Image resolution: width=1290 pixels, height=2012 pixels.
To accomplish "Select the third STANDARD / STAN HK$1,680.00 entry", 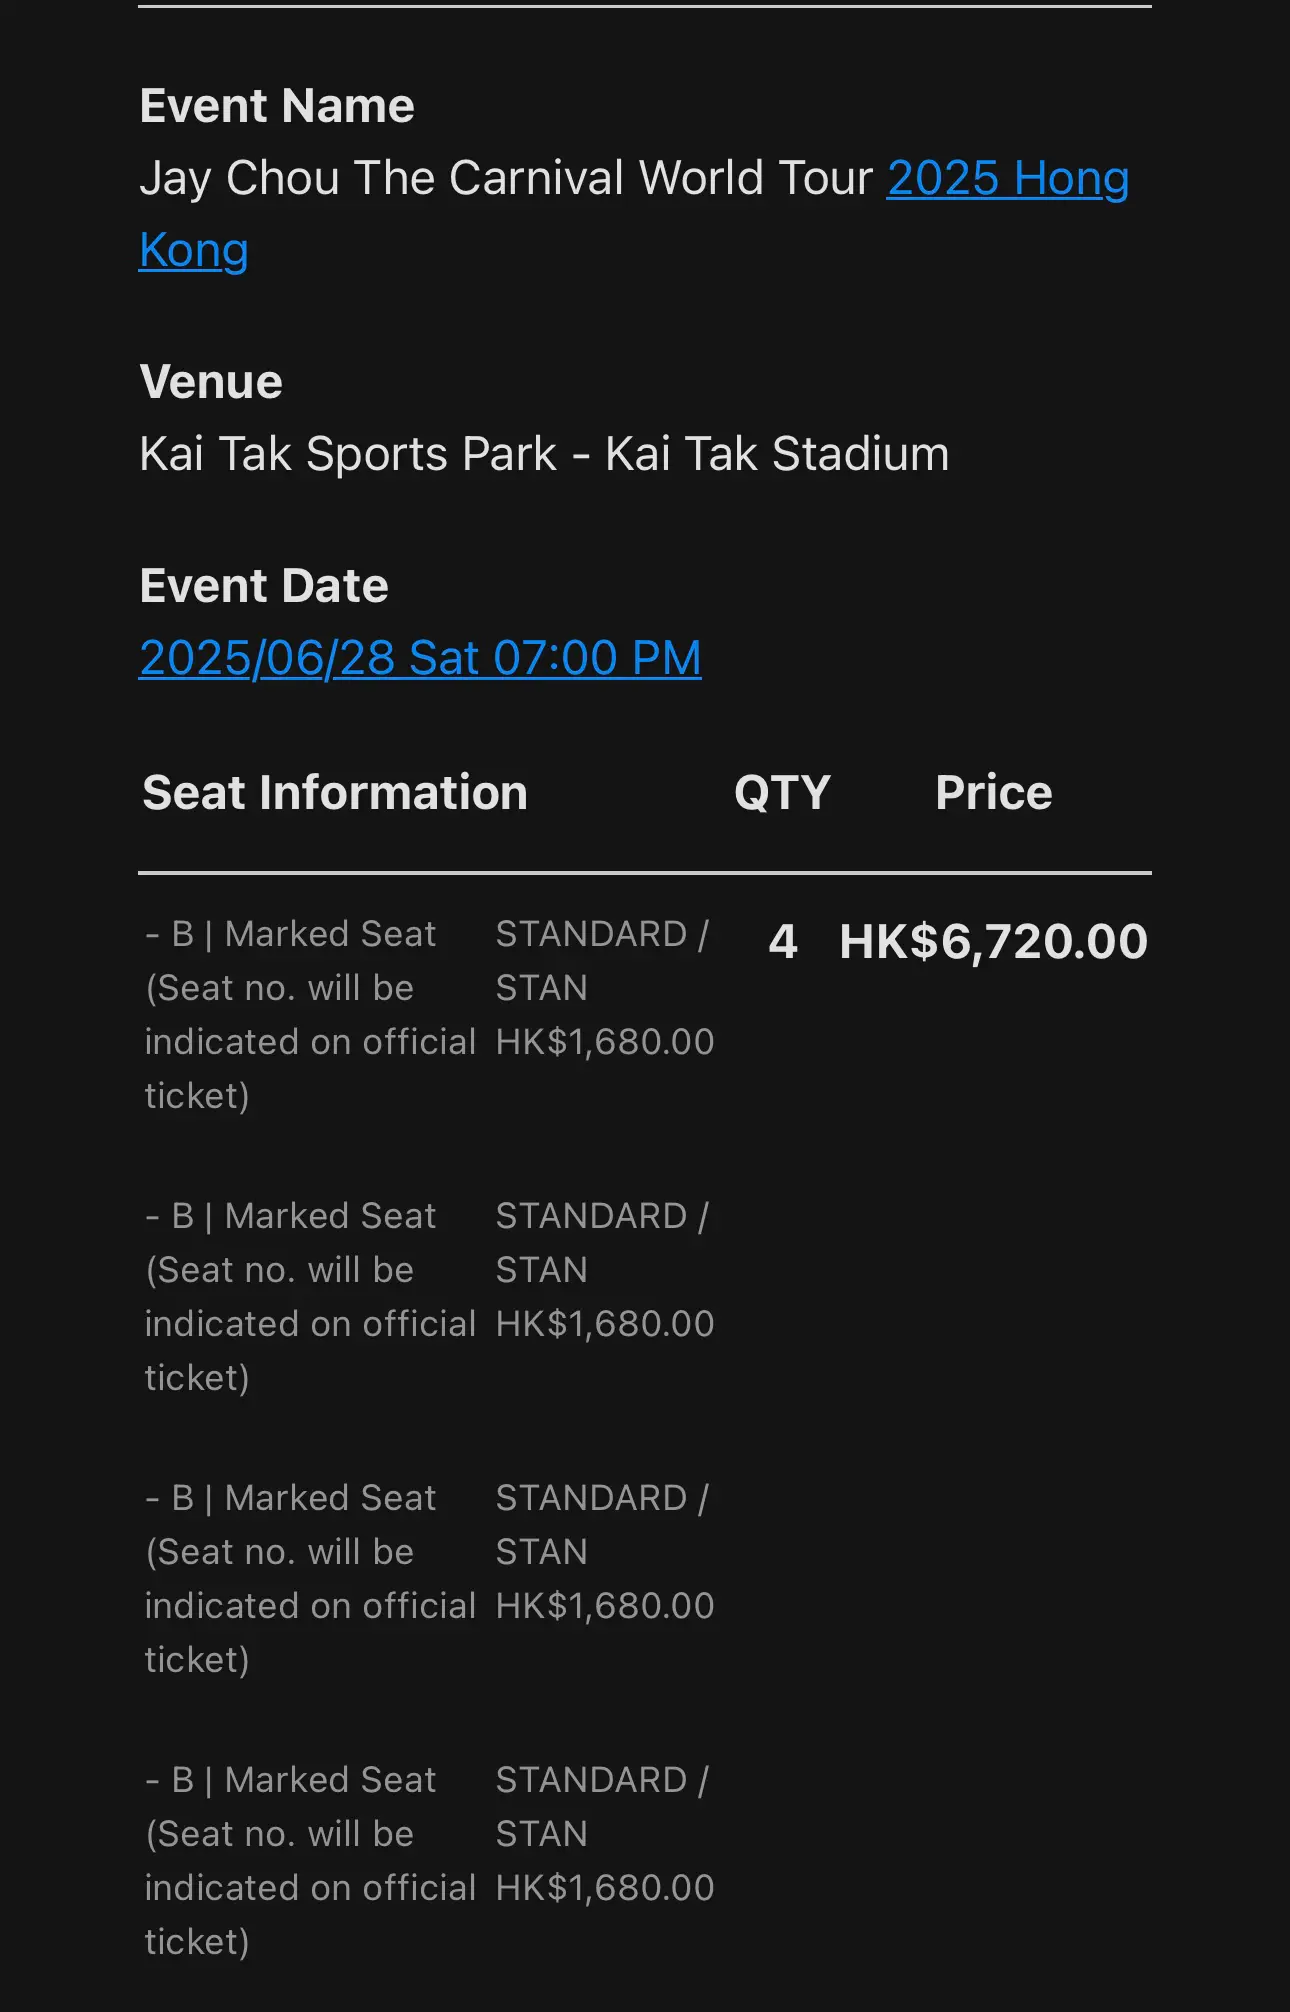I will click(605, 1552).
